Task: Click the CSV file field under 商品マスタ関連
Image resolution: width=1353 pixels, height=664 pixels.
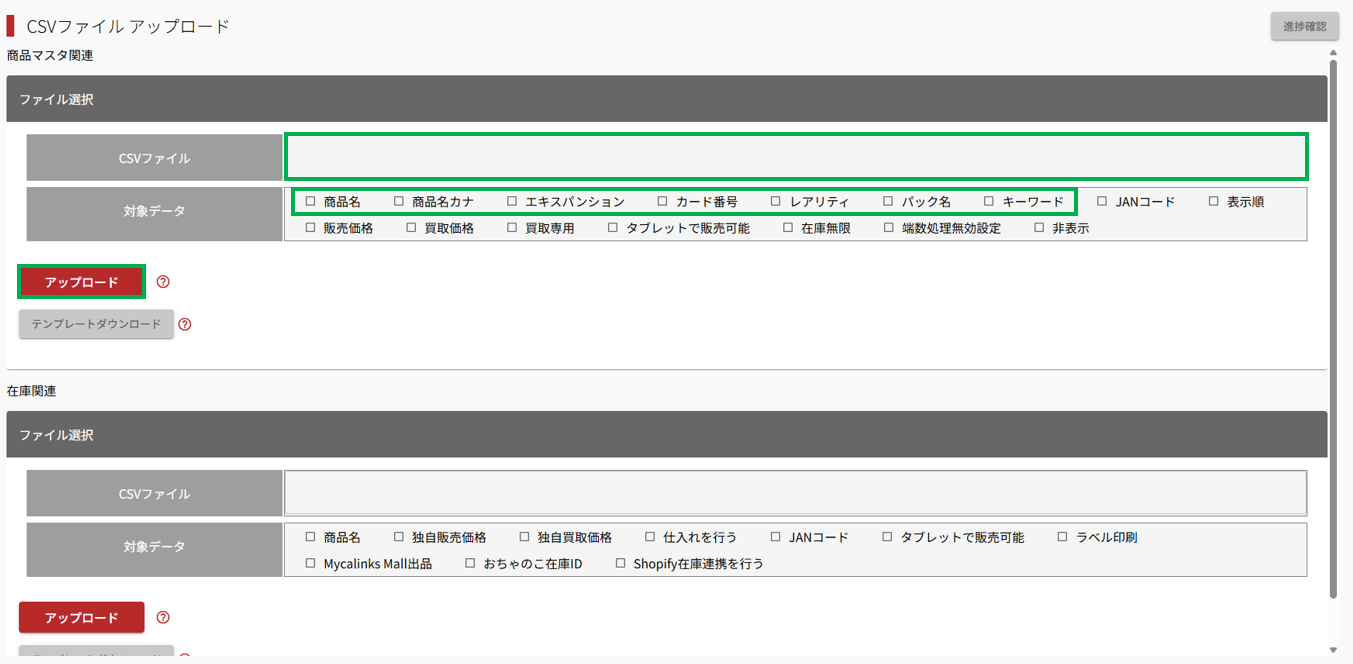Action: tap(796, 157)
